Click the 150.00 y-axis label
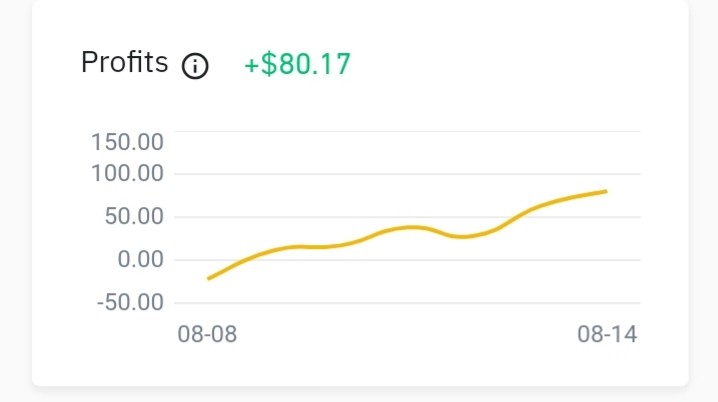The height and width of the screenshot is (402, 718). [x=127, y=142]
